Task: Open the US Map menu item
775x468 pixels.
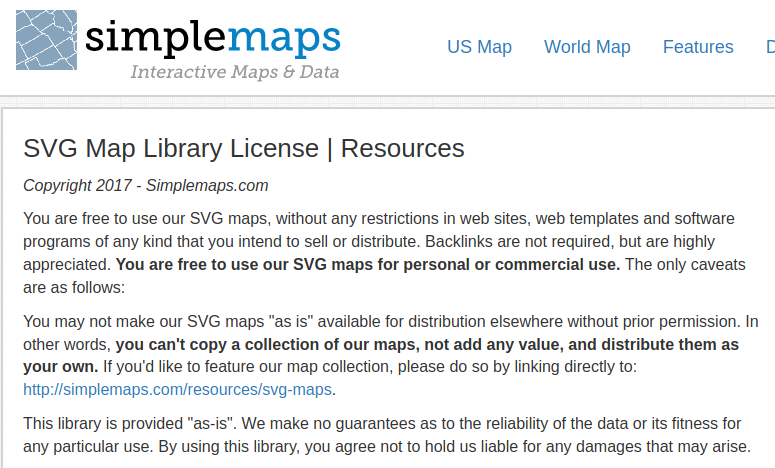Action: 479,47
